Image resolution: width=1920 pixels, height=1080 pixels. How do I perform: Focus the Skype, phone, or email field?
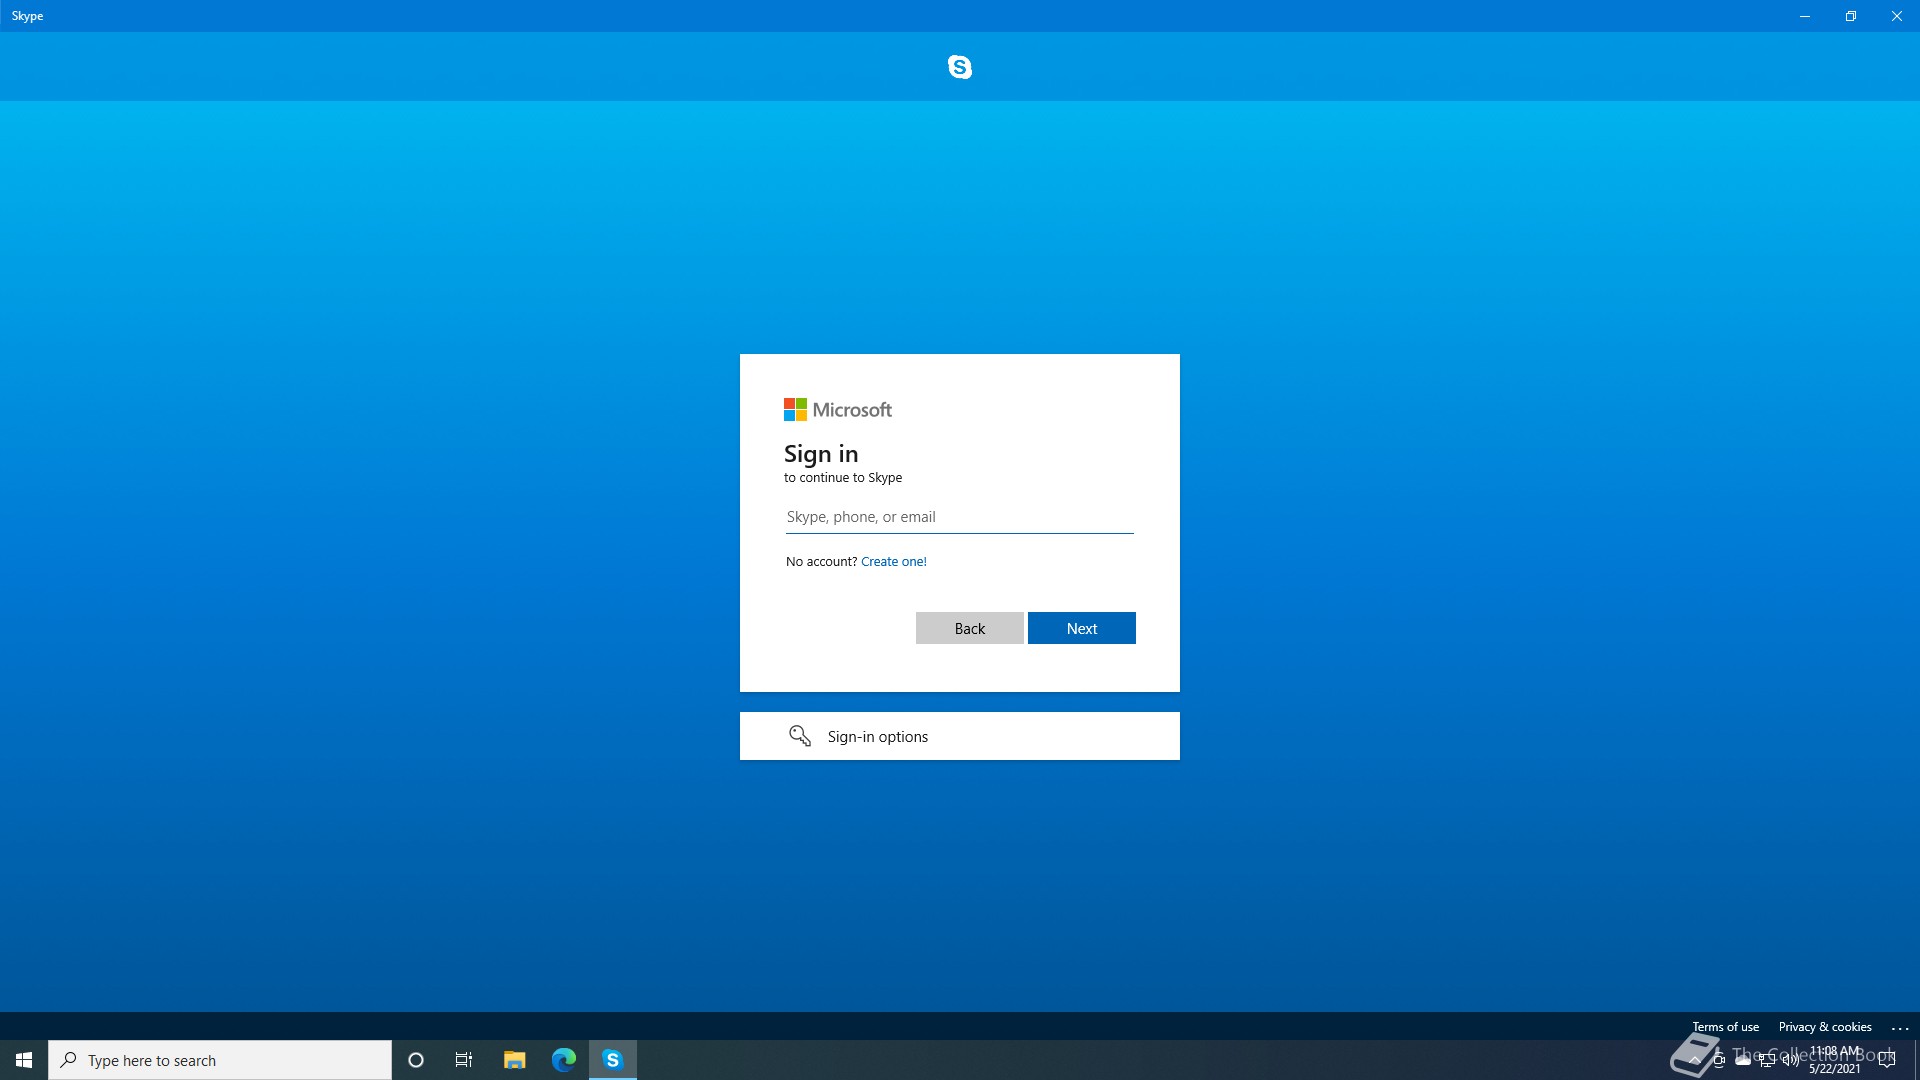[960, 517]
